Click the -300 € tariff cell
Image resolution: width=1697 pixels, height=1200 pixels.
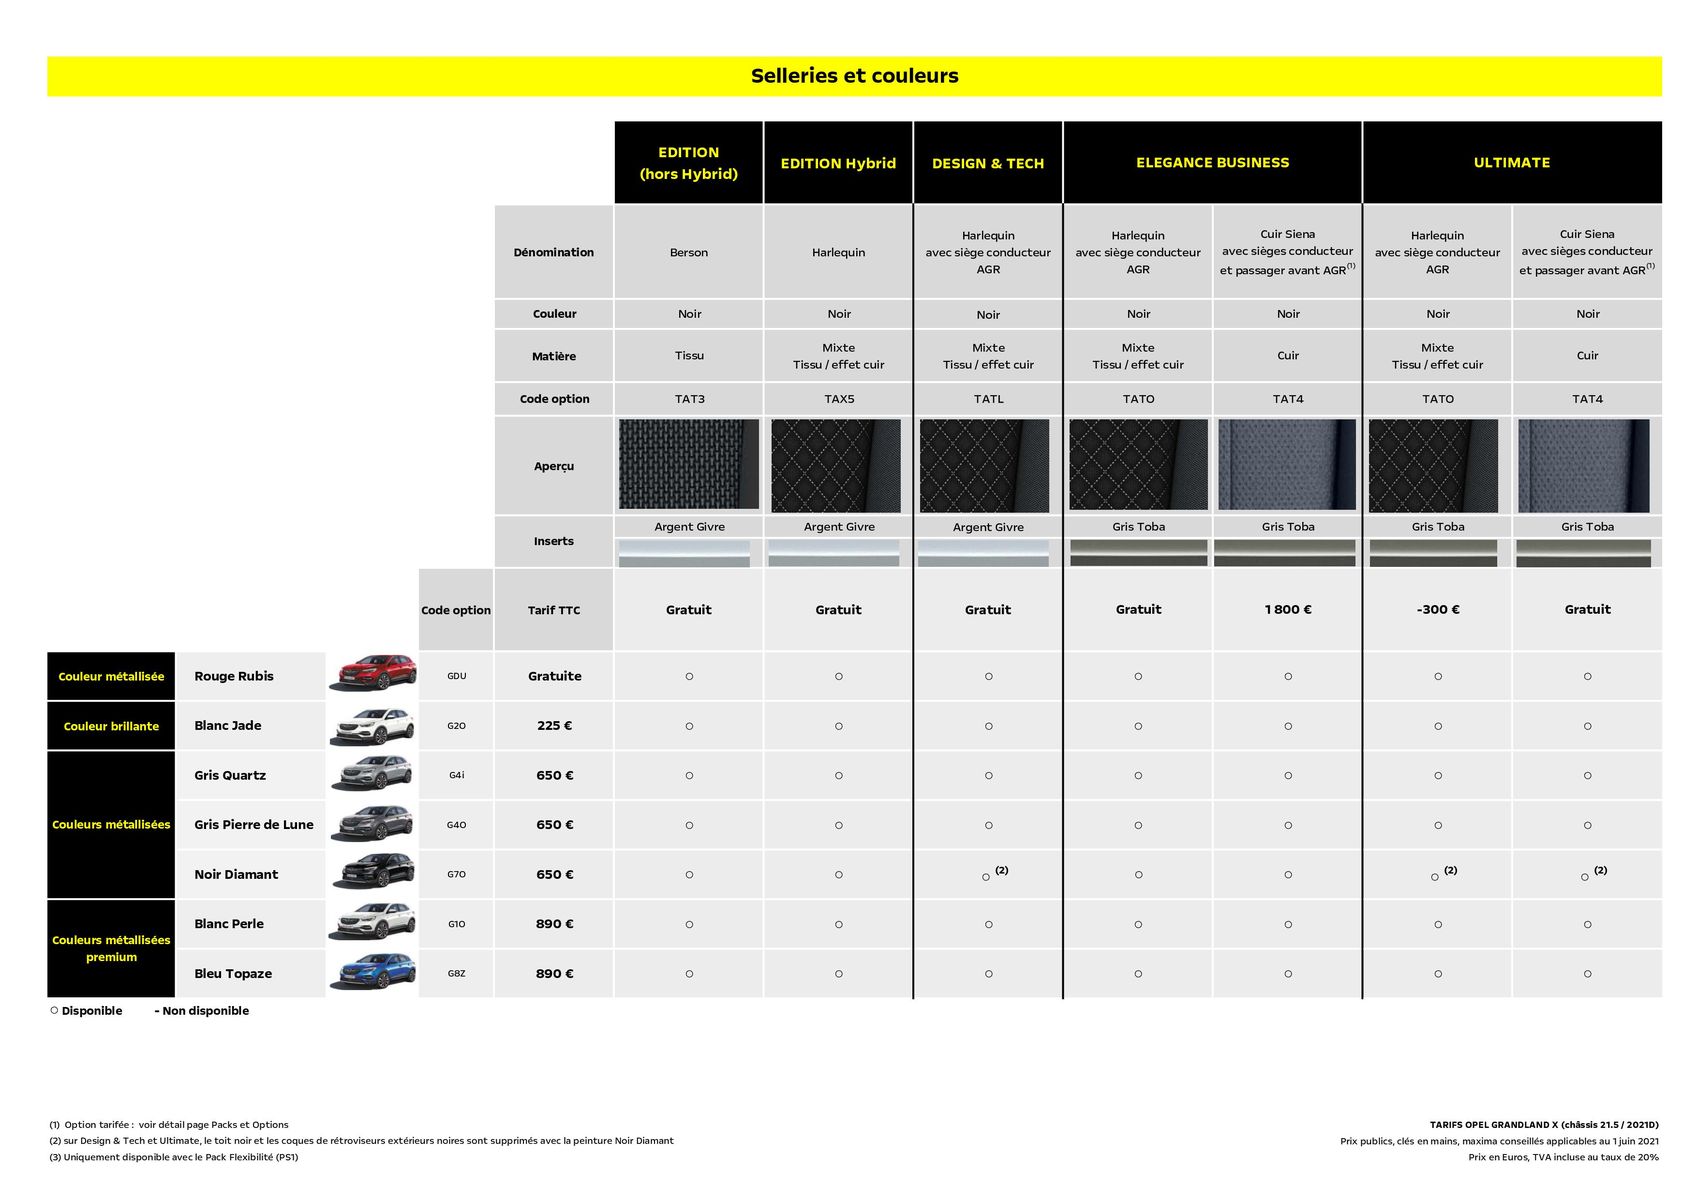[x=1438, y=609]
